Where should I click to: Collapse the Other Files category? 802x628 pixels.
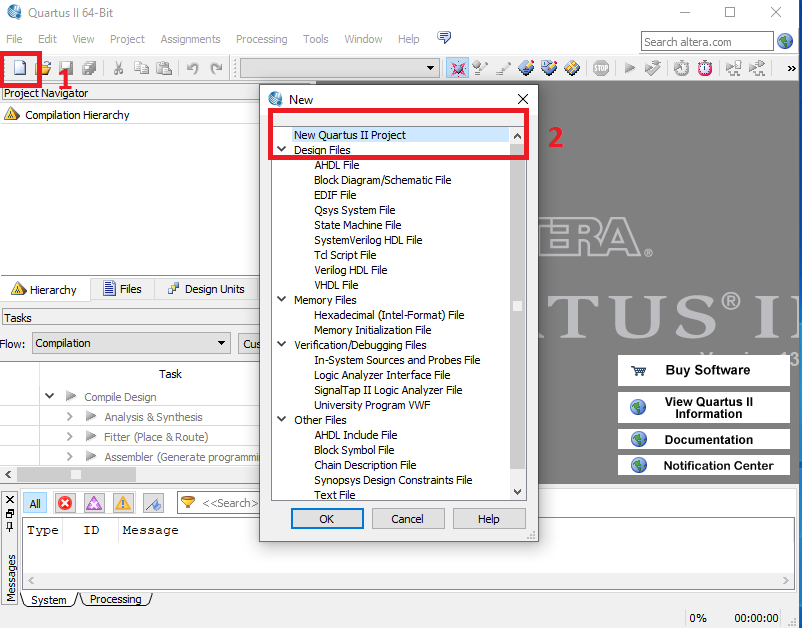point(281,419)
